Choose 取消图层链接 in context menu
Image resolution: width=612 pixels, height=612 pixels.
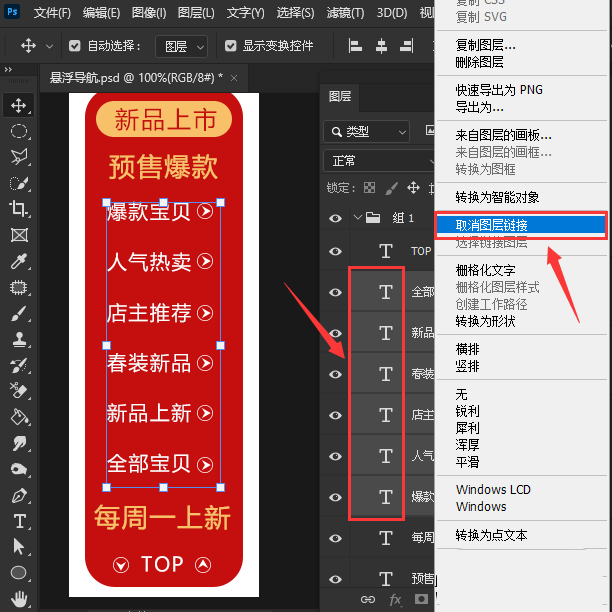(x=521, y=225)
